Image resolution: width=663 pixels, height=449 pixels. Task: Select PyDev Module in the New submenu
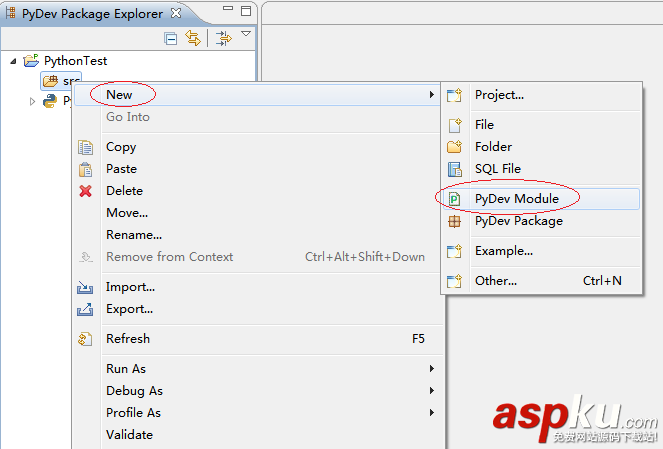tap(541, 199)
